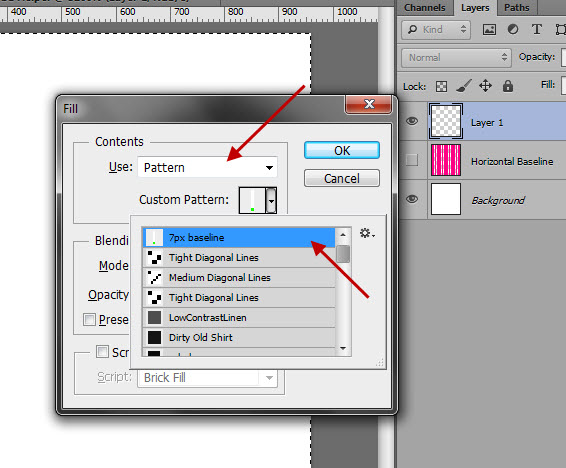The width and height of the screenshot is (566, 468).
Task: Click the pixel layer filter icon
Action: [489, 30]
